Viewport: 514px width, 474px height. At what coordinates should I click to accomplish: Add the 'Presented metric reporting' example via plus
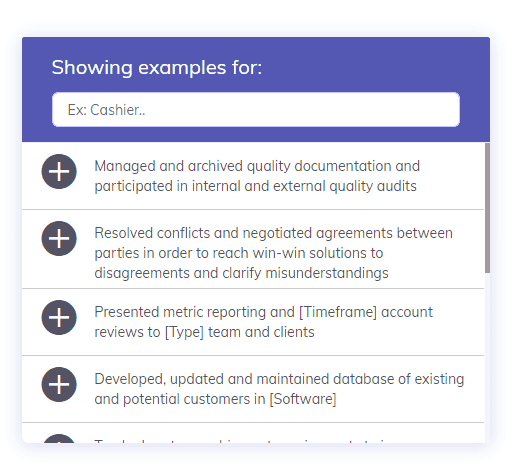pos(59,318)
